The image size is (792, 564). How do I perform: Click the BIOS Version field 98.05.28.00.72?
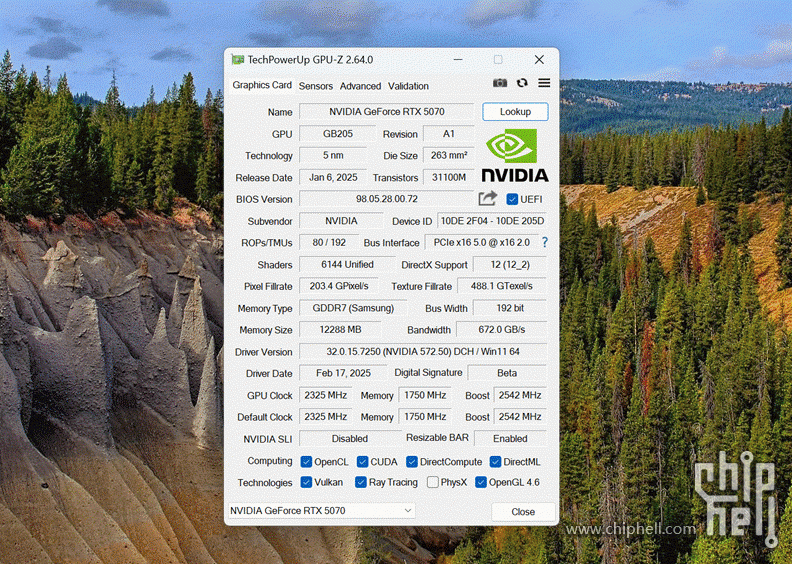[386, 199]
